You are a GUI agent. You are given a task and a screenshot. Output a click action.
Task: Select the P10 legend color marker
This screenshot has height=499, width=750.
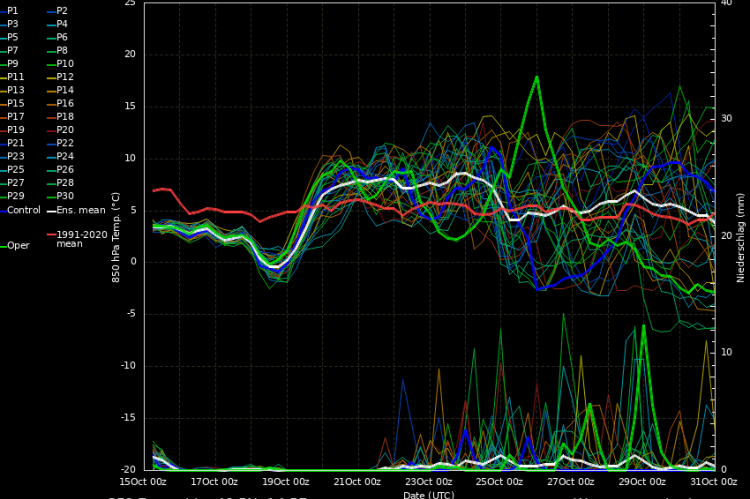click(51, 63)
